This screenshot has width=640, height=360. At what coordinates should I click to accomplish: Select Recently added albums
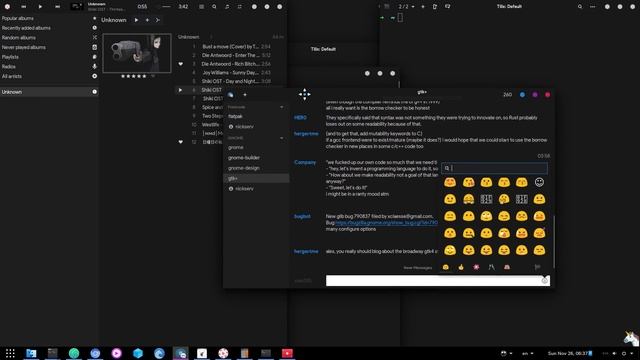(48, 28)
